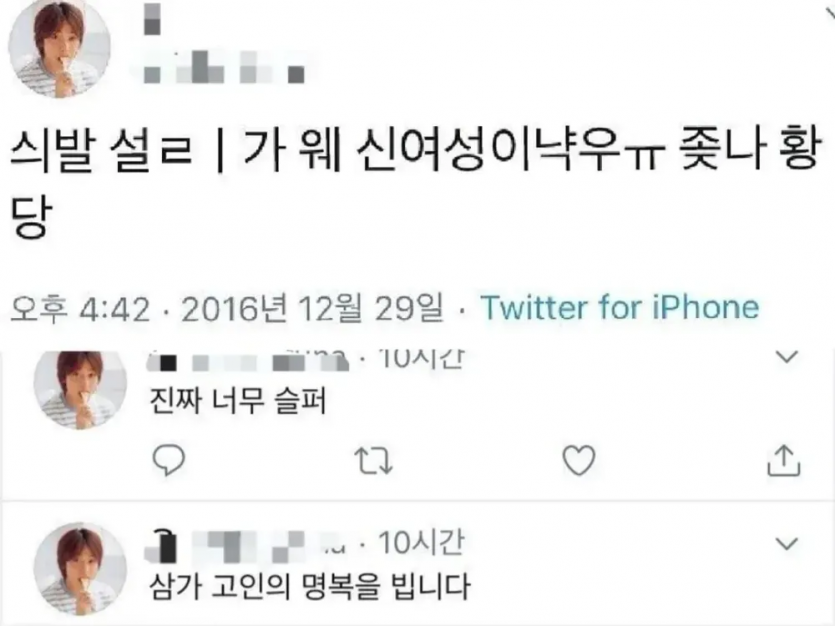Click the '오후 4:42 · 2016년 12월 29일' timestamp
Screen dimensions: 835x626
click(227, 308)
